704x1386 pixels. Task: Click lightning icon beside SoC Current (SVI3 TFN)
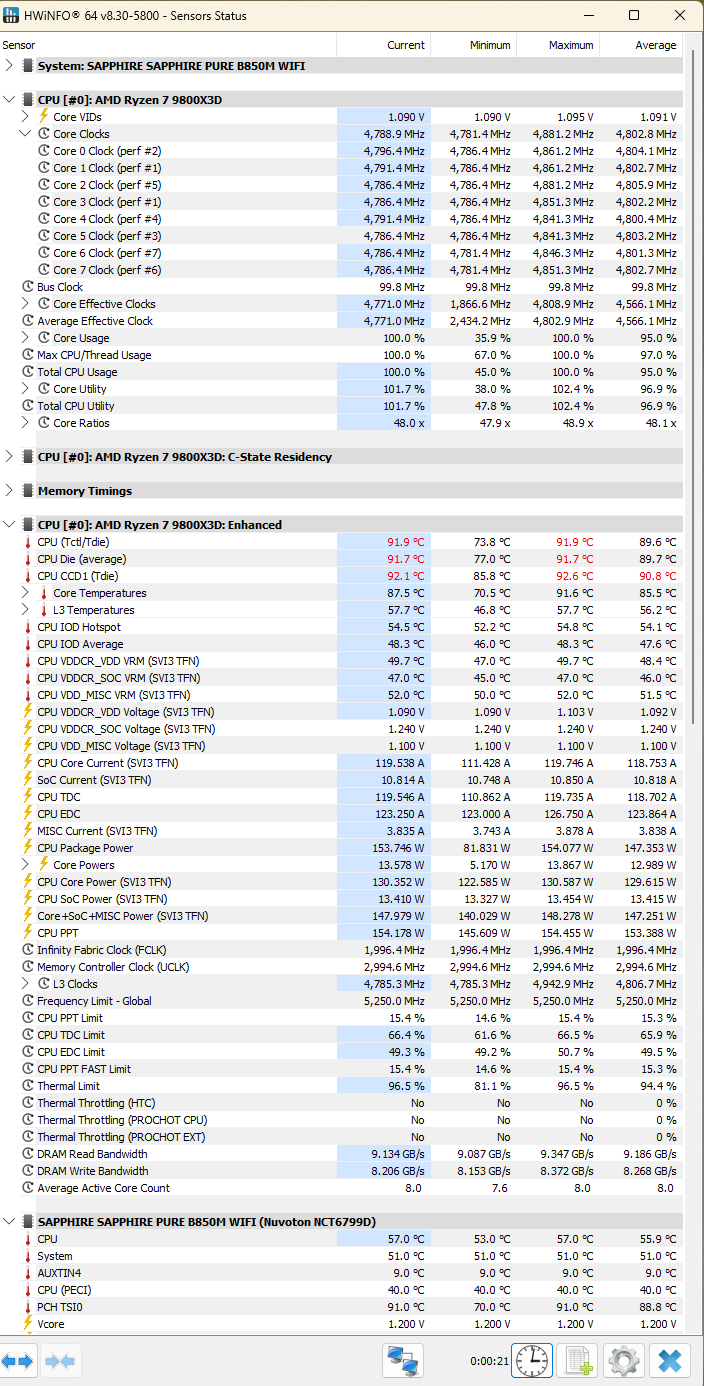[x=28, y=780]
